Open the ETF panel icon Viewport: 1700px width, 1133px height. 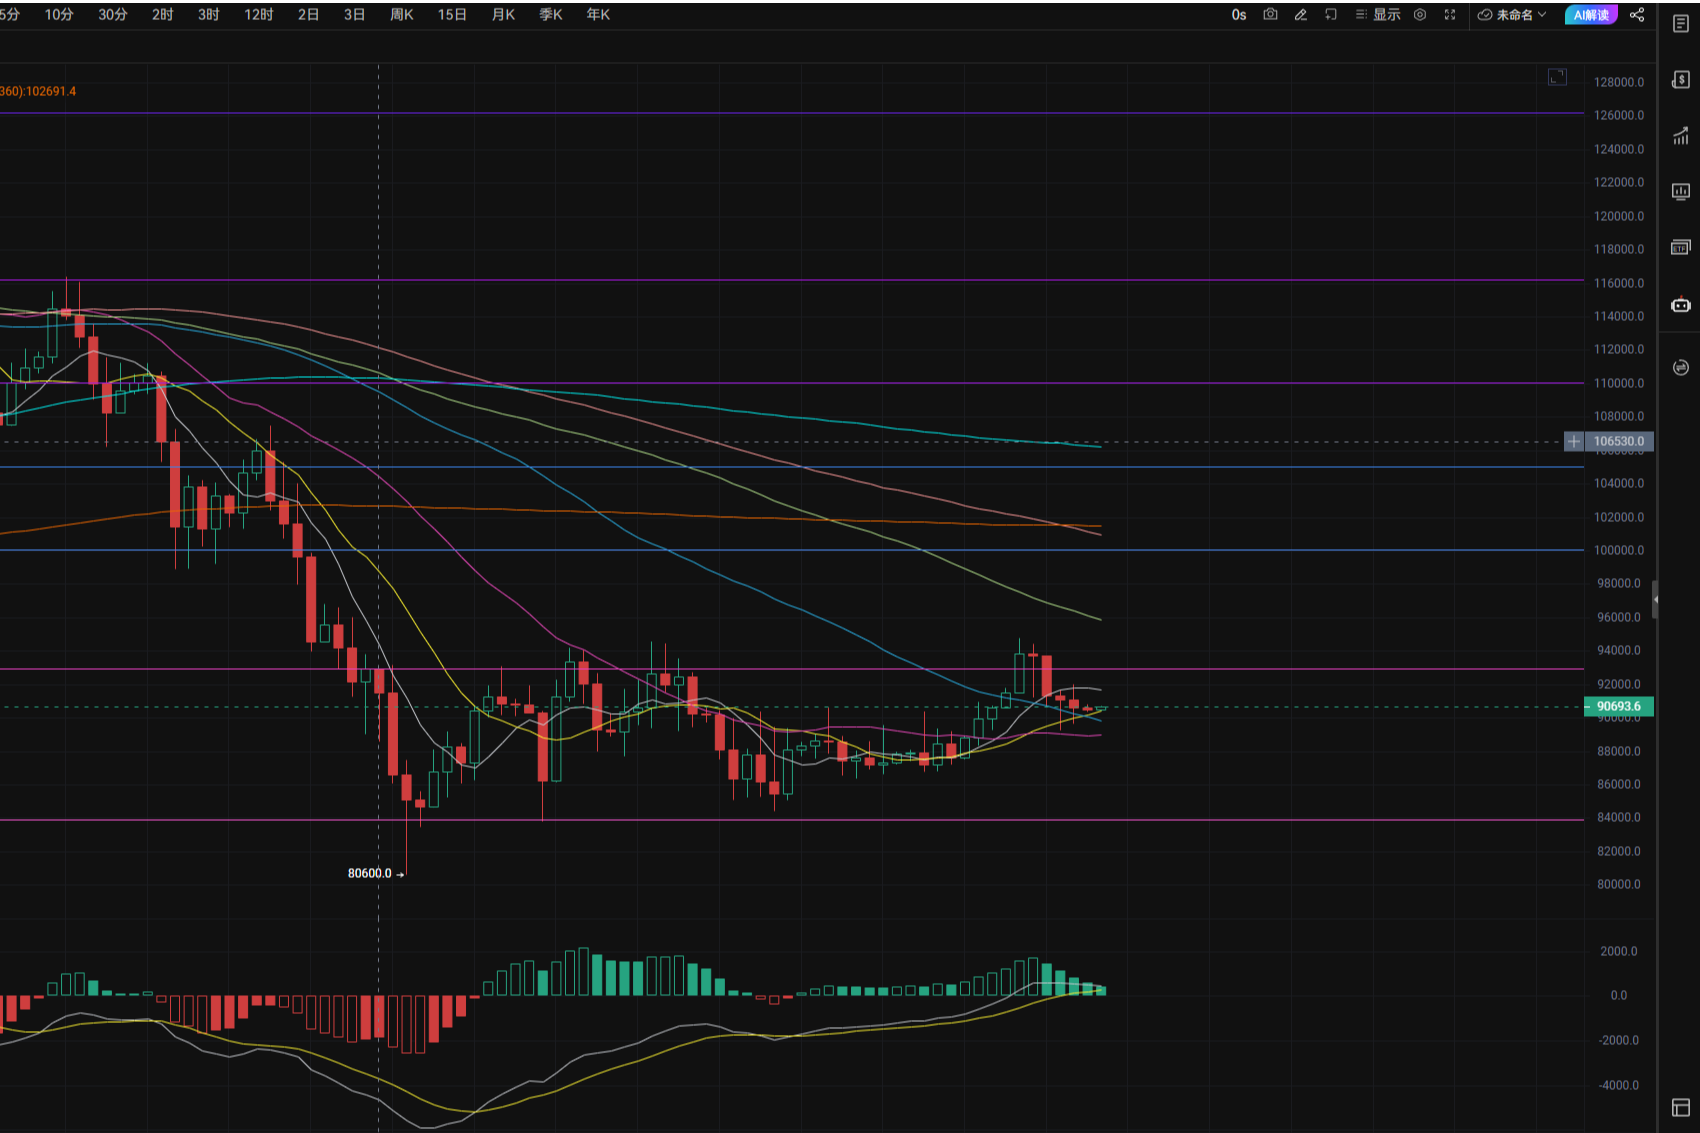(1681, 247)
